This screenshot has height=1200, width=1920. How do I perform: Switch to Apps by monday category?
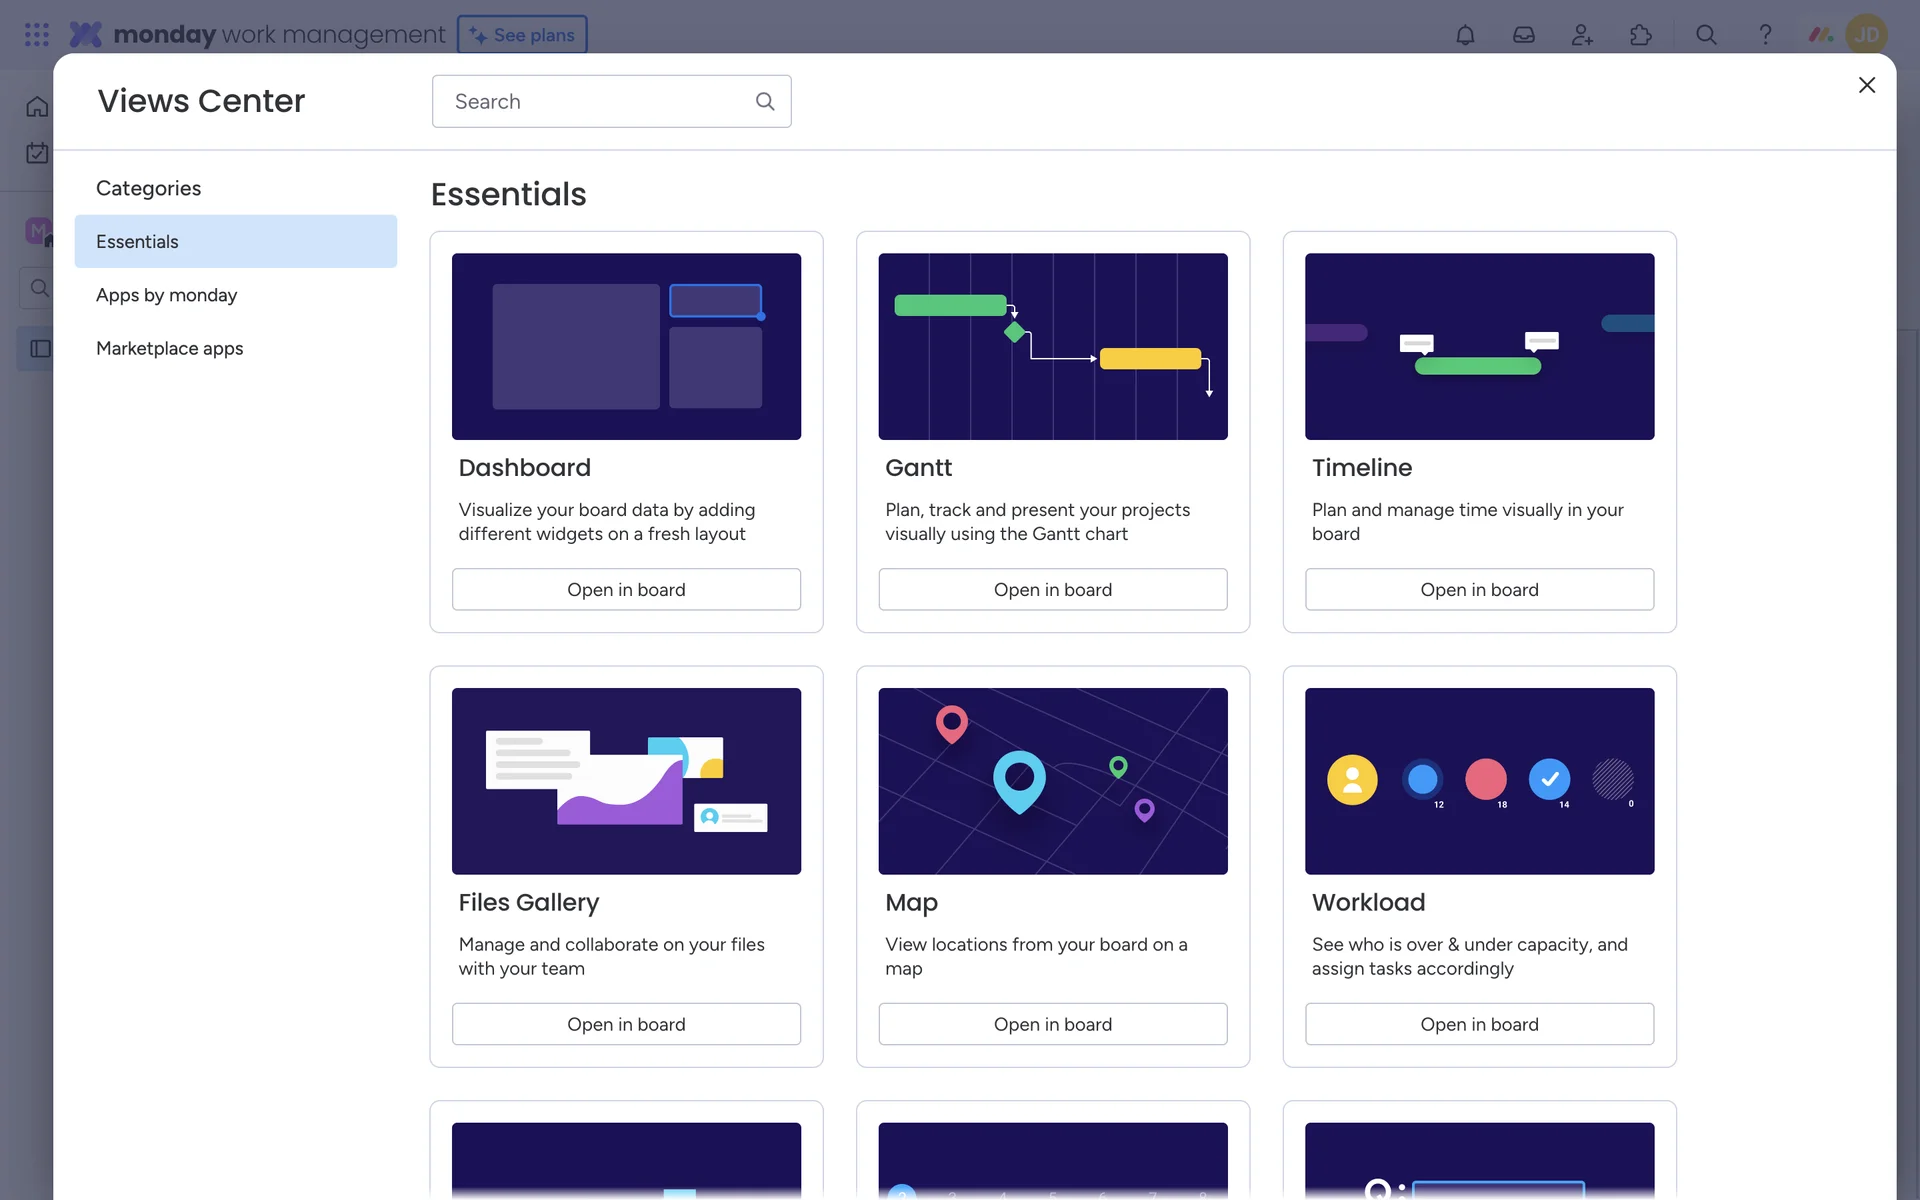point(167,295)
